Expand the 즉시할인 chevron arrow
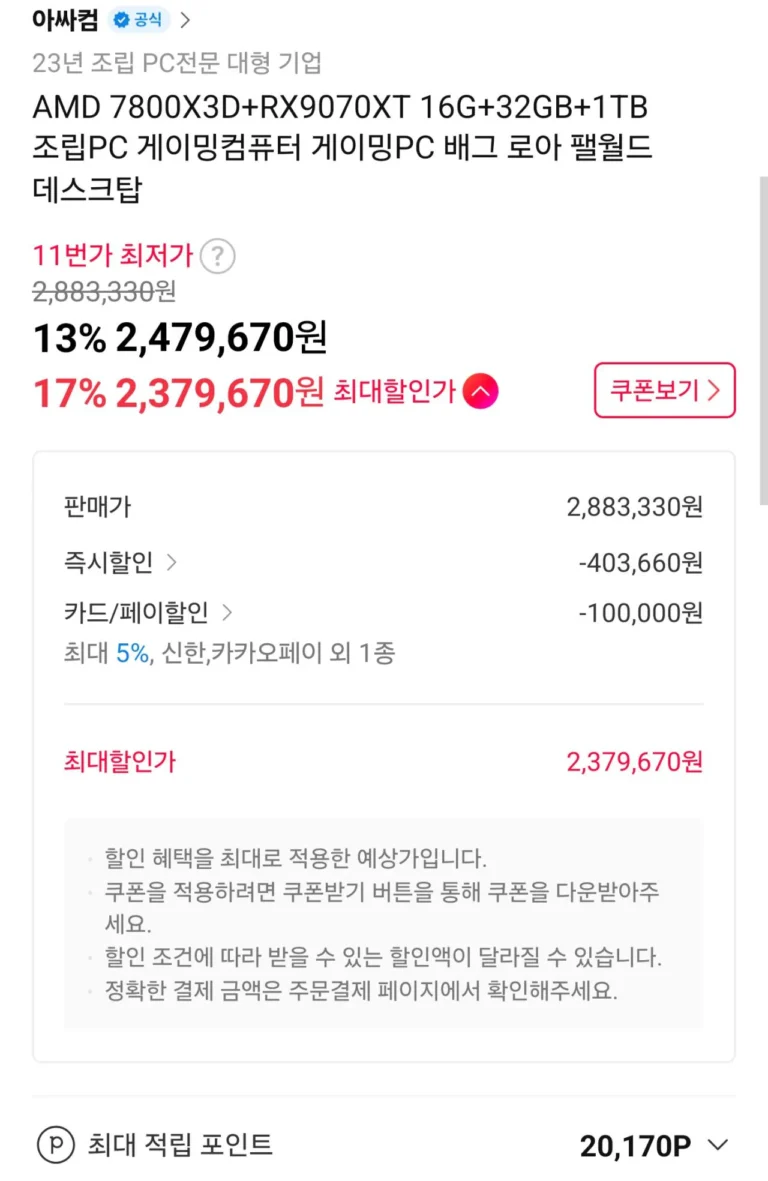Viewport: 768px width, 1181px height. tap(171, 563)
